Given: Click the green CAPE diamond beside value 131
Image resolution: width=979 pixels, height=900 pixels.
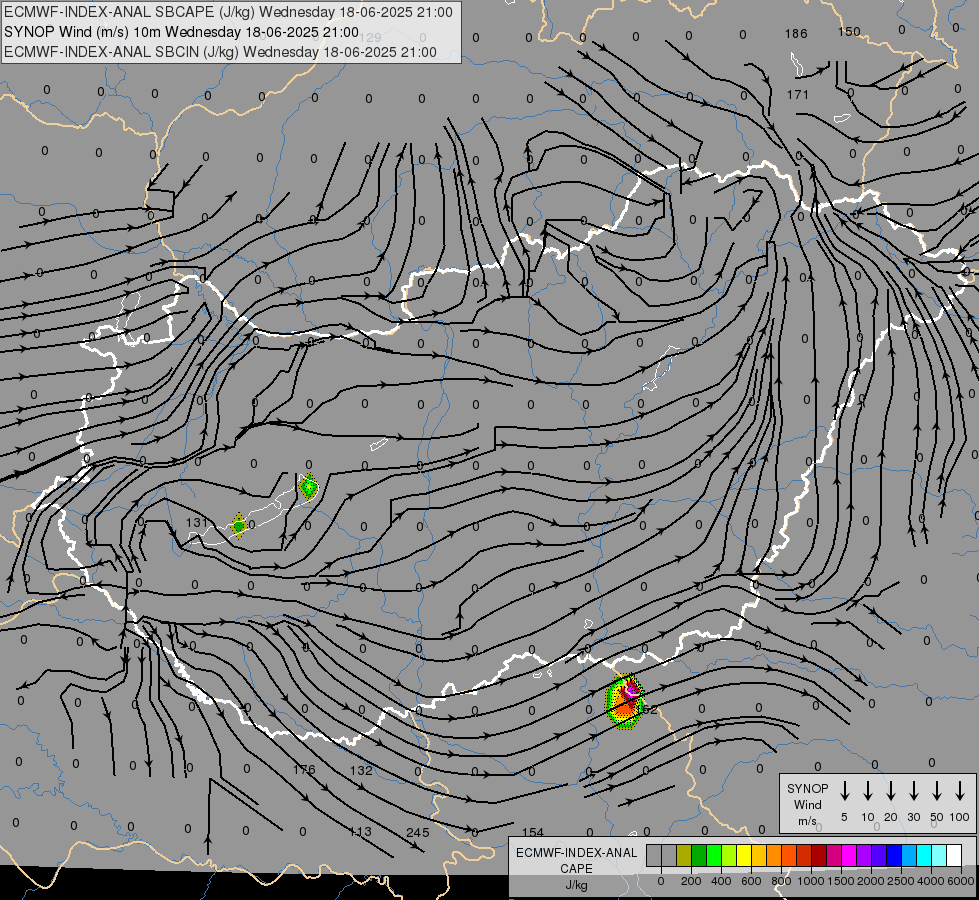Looking at the screenshot, I should pyautogui.click(x=239, y=526).
